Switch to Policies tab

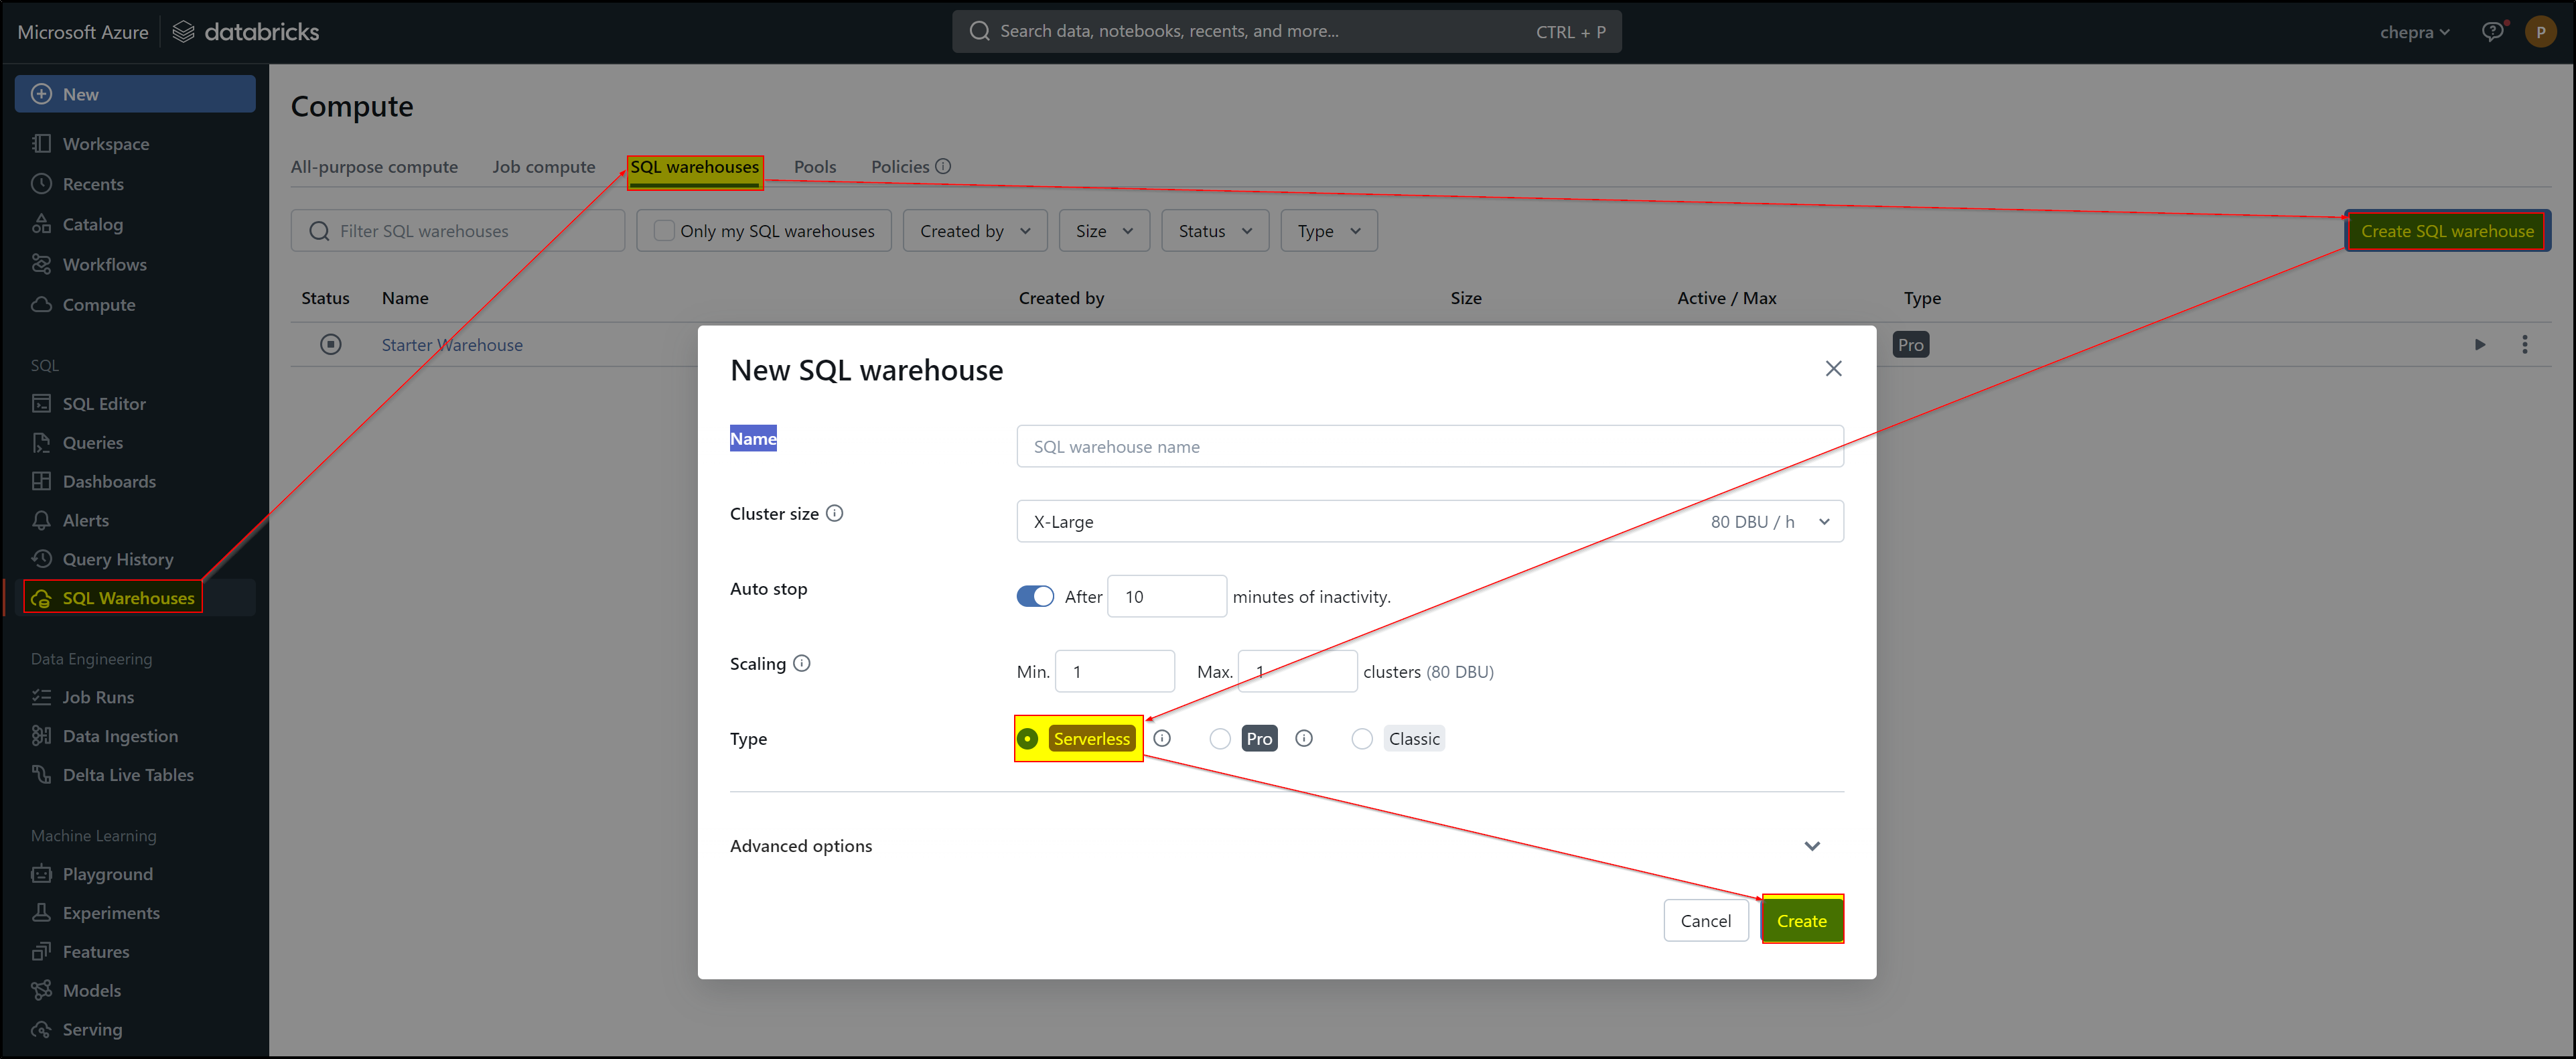[x=900, y=166]
